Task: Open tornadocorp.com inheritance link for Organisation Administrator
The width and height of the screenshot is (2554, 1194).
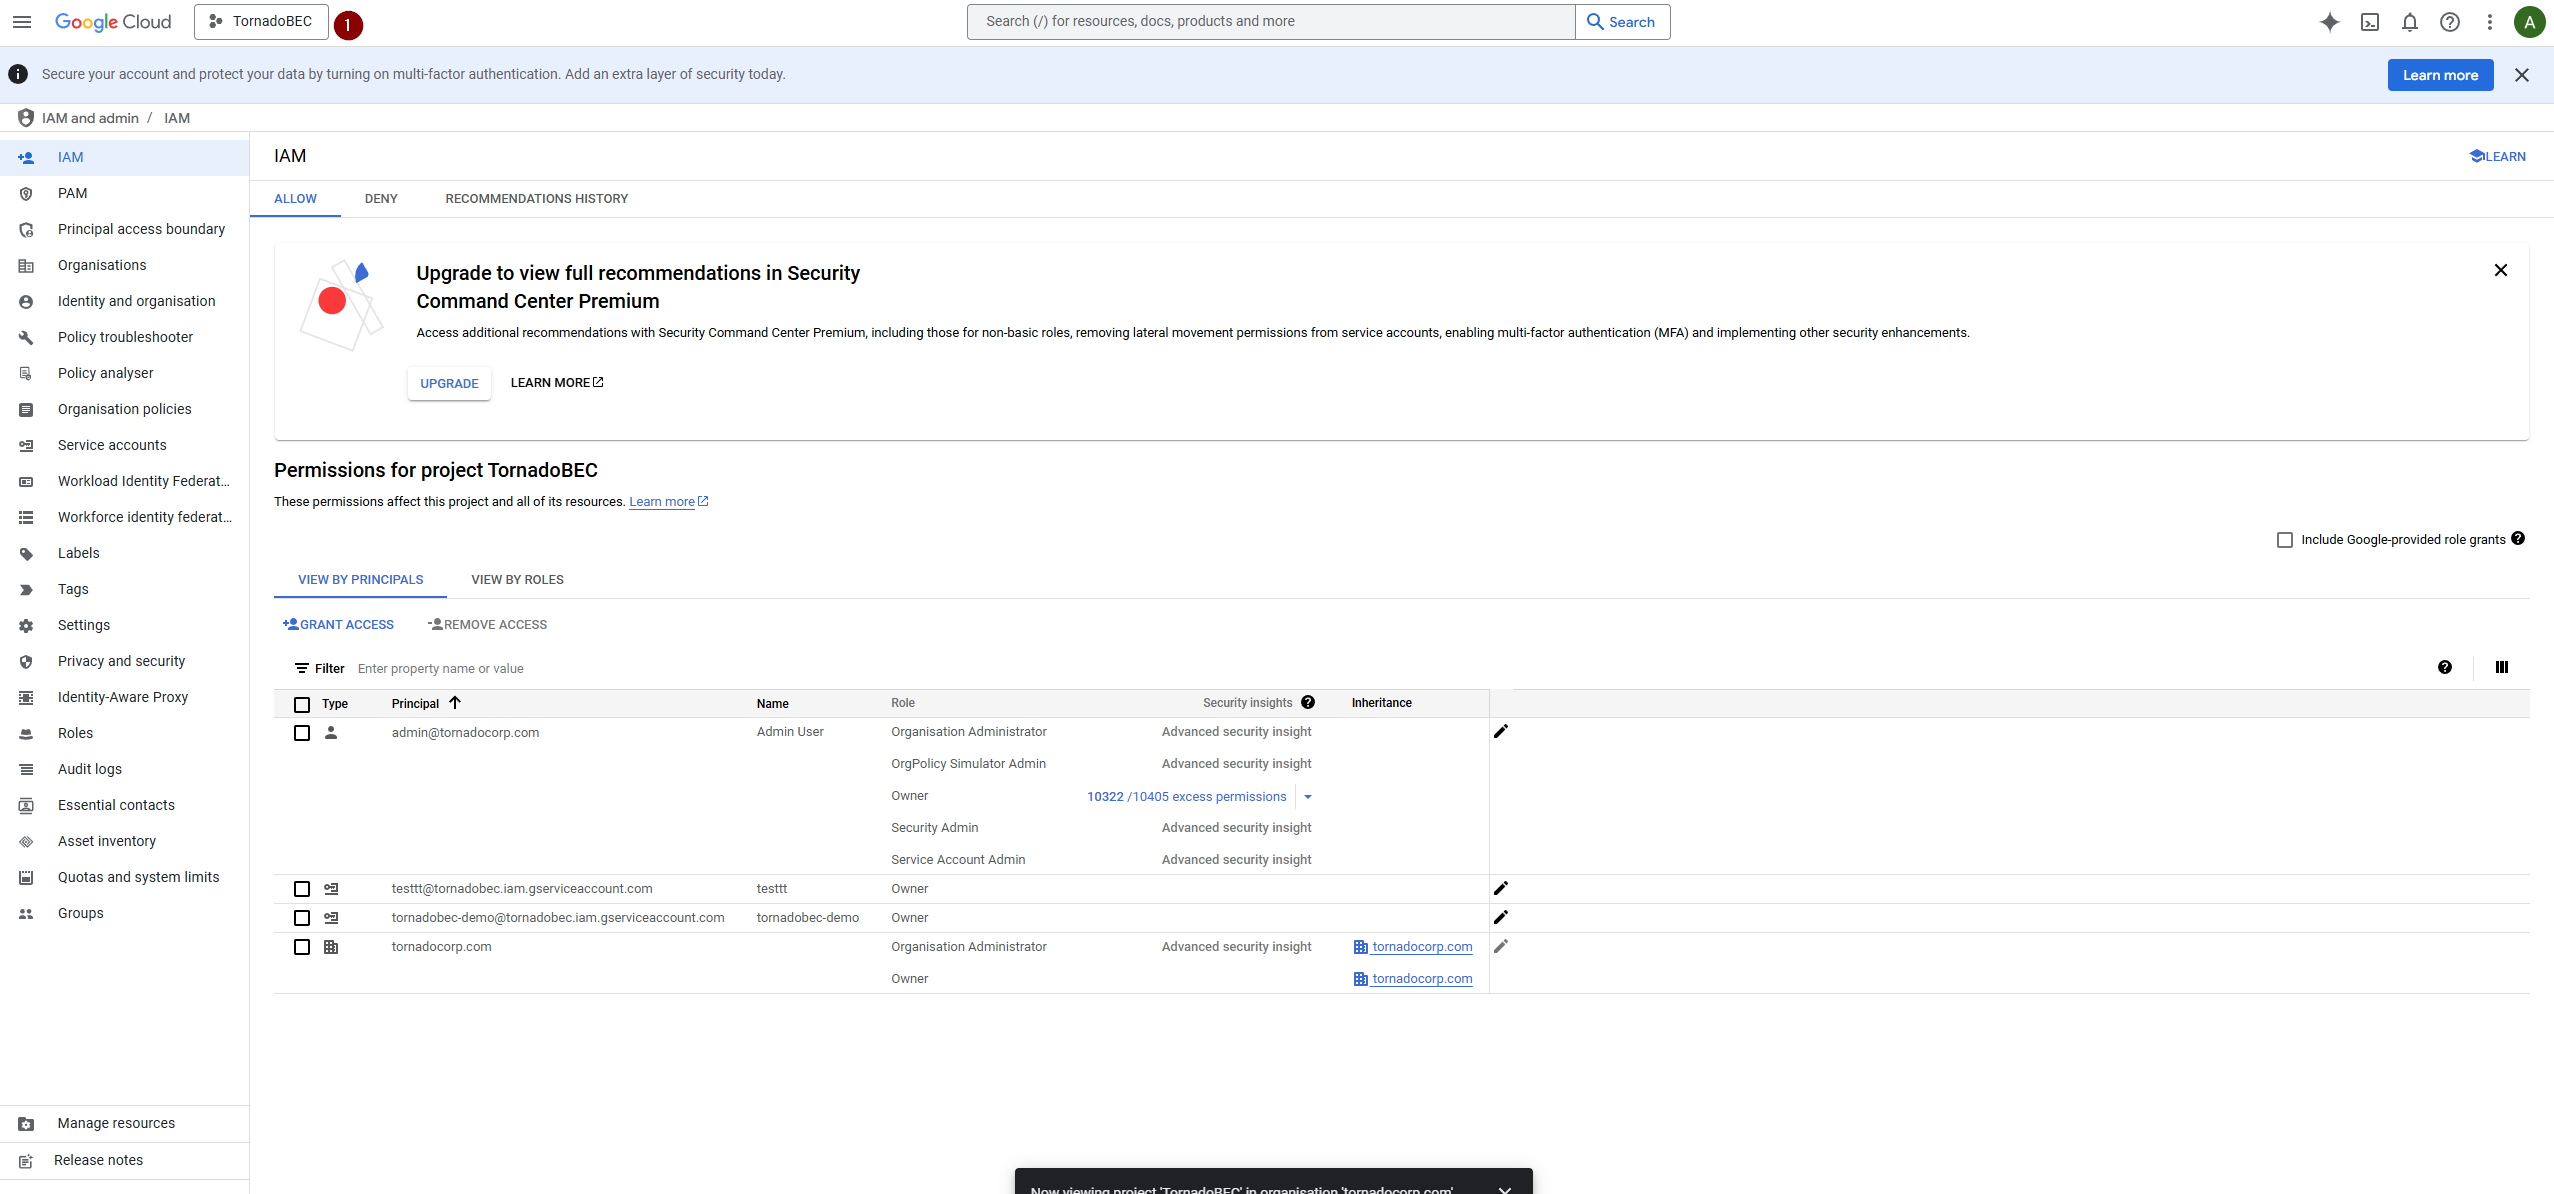Action: (1421, 947)
